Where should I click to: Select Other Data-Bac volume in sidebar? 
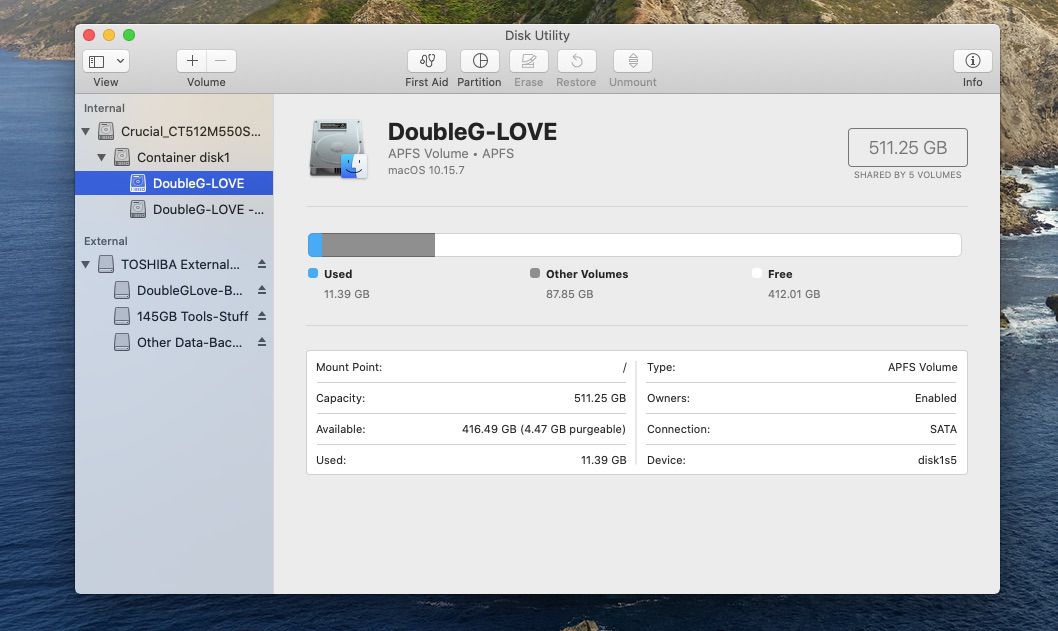(x=189, y=342)
